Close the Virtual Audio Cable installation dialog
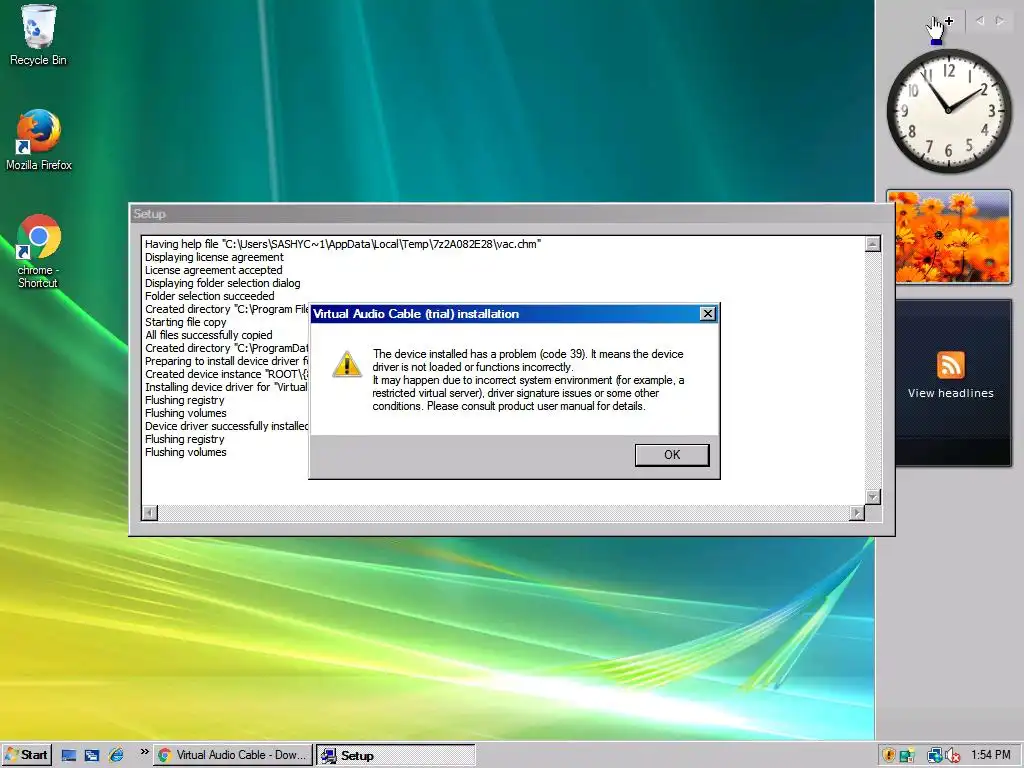The width and height of the screenshot is (1024, 768). (707, 314)
